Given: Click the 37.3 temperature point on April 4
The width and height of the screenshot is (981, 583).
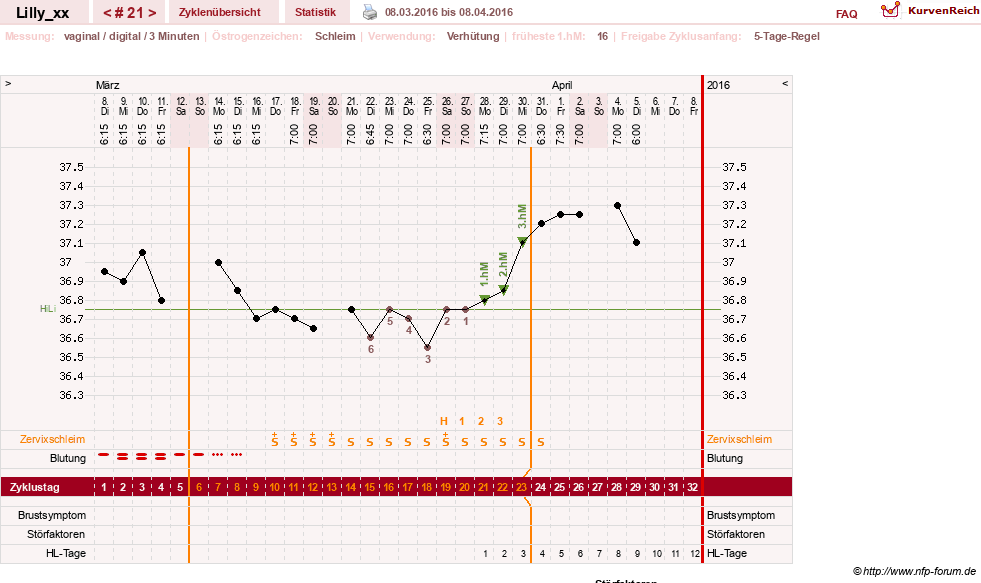Looking at the screenshot, I should coord(618,205).
